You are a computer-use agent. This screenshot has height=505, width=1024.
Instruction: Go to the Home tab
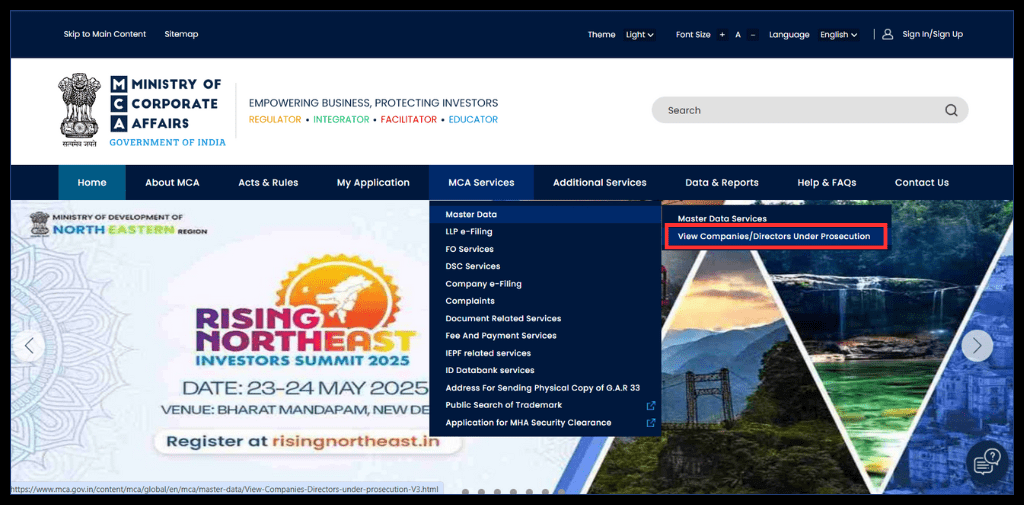[x=92, y=183]
